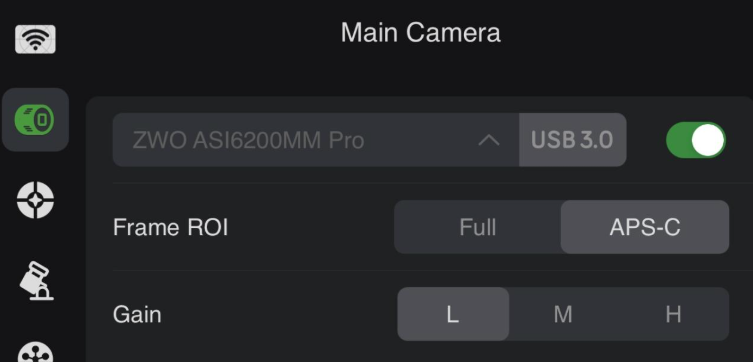Open the Wi-Fi connection settings icon
The height and width of the screenshot is (362, 753).
(36, 39)
